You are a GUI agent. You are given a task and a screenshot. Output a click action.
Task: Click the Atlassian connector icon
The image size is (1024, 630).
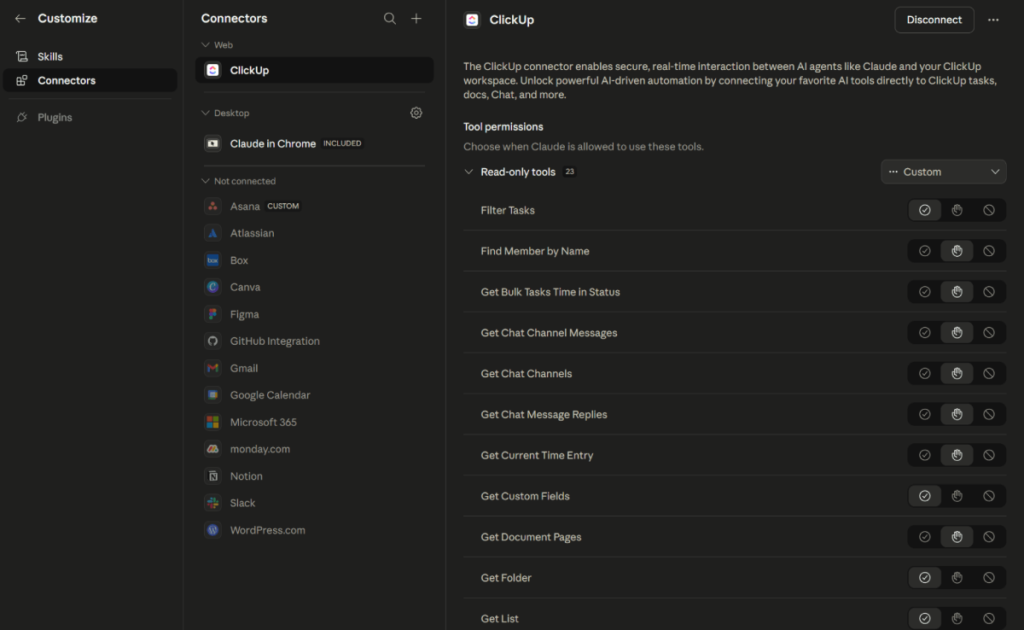(213, 233)
